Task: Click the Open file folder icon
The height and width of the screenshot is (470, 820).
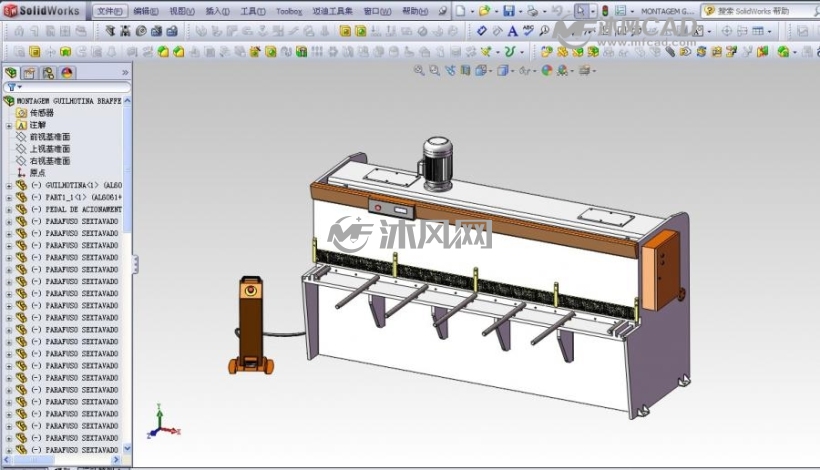Action: 484,10
